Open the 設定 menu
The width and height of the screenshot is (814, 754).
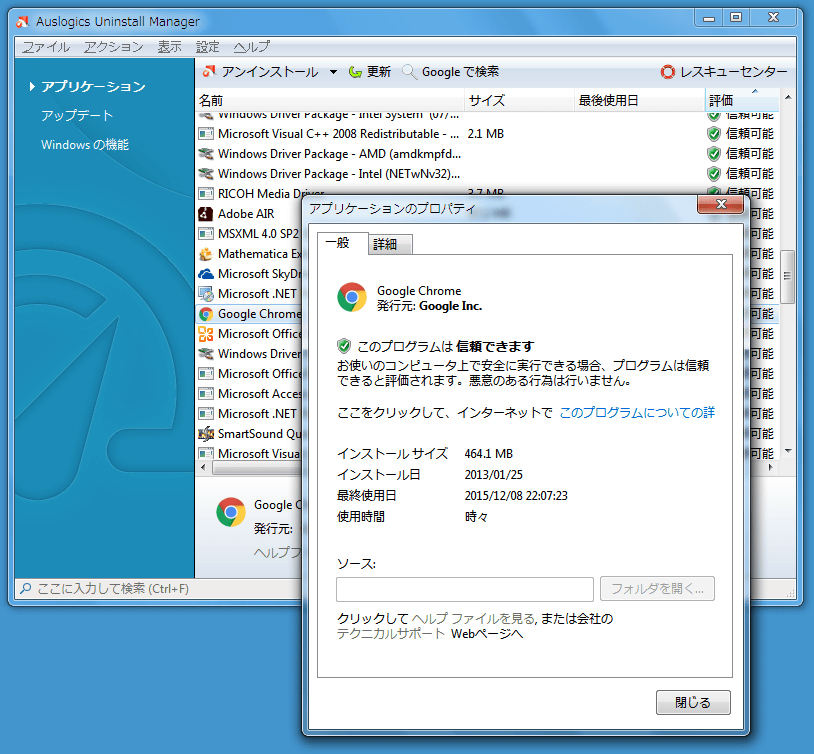tap(208, 47)
